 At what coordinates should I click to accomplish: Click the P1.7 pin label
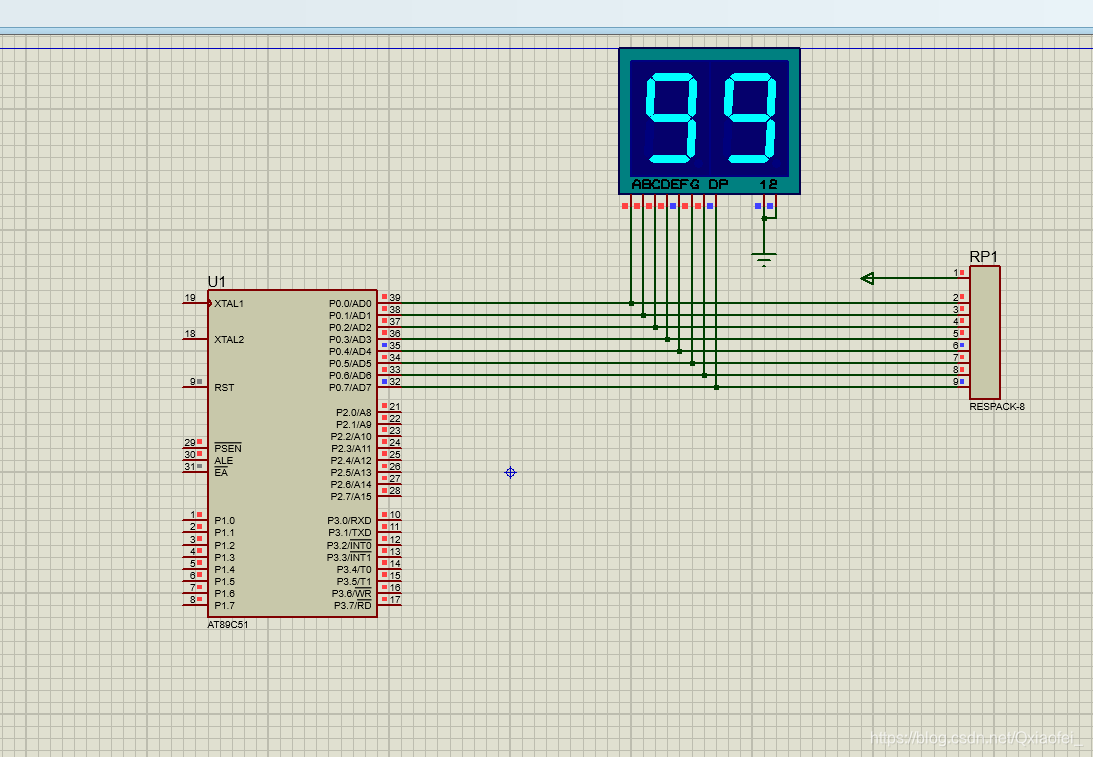(x=224, y=606)
